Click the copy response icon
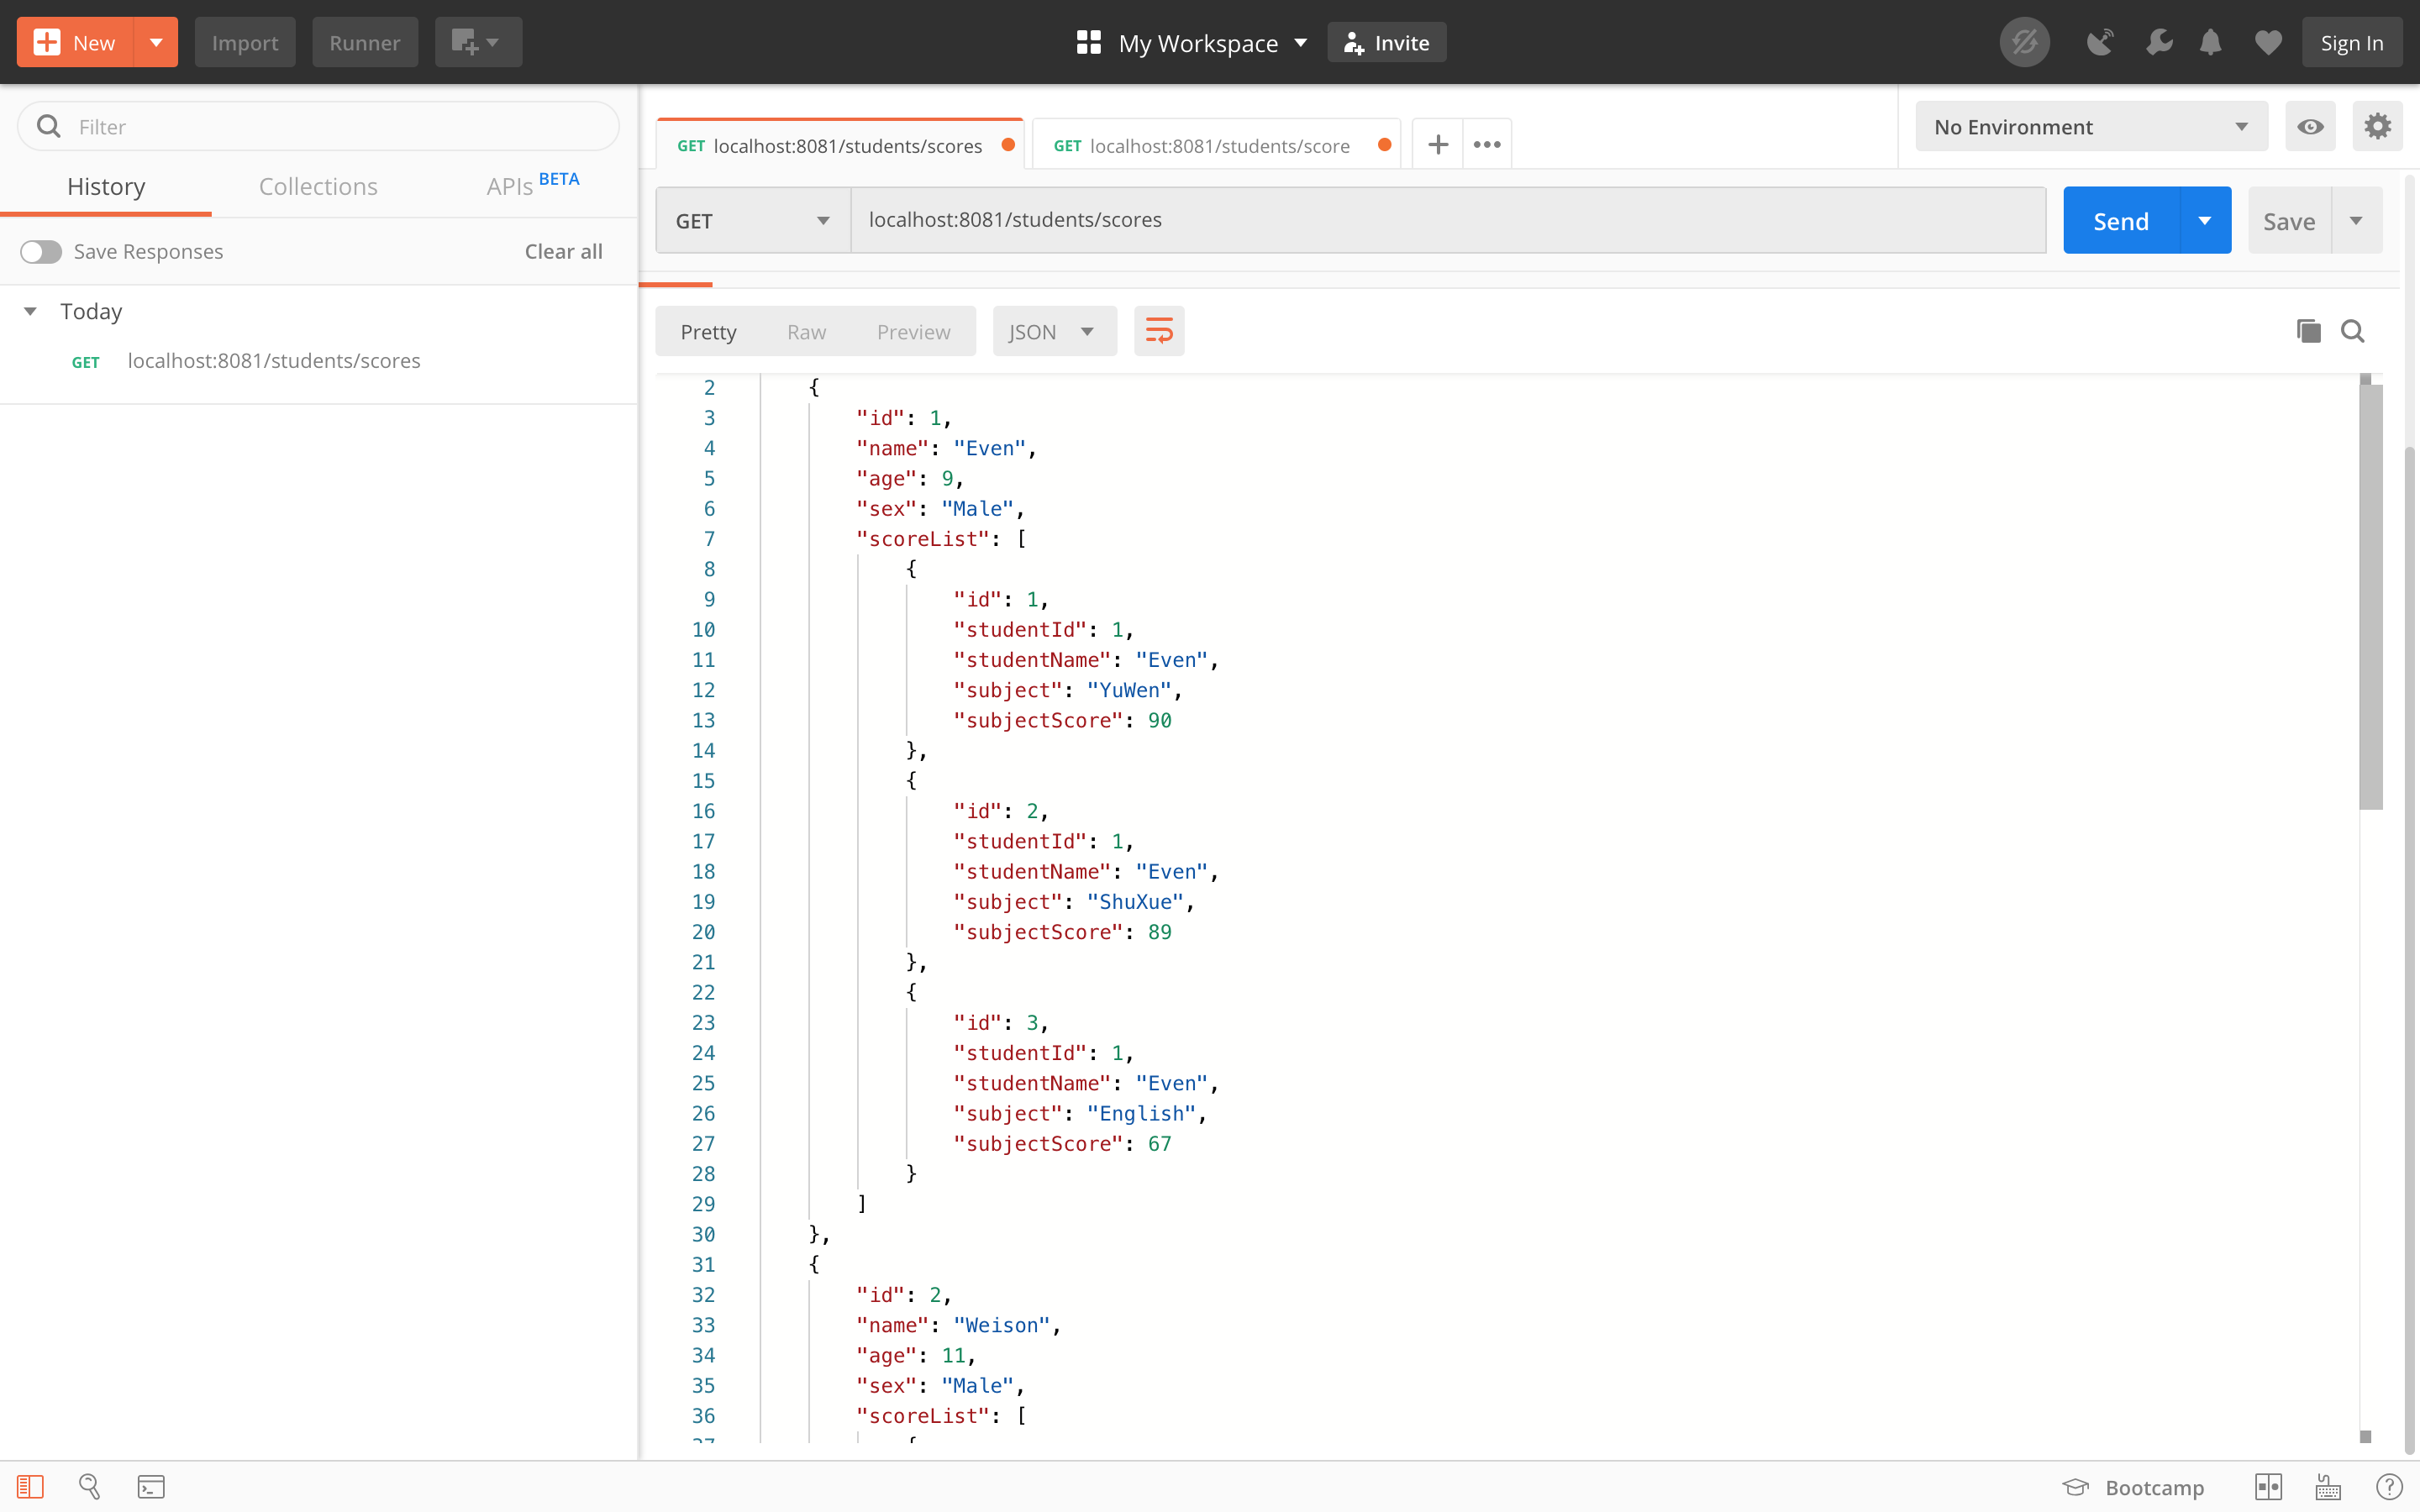Image resolution: width=2420 pixels, height=1512 pixels. 2308,331
